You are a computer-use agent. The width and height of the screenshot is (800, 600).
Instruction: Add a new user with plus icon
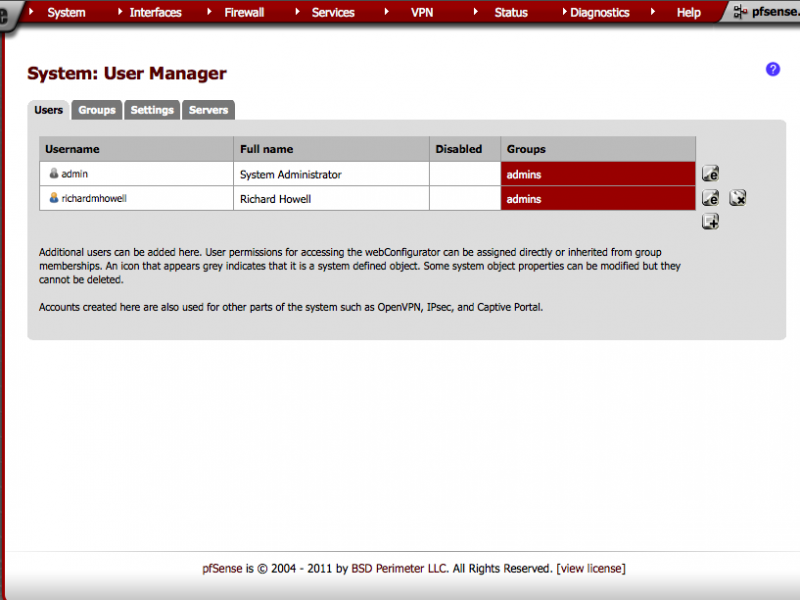pos(710,222)
